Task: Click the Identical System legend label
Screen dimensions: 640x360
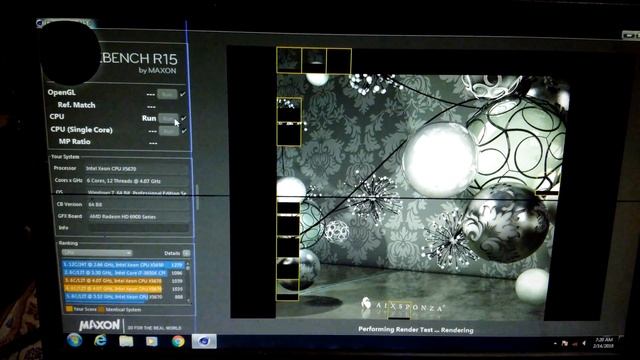Action: point(123,310)
